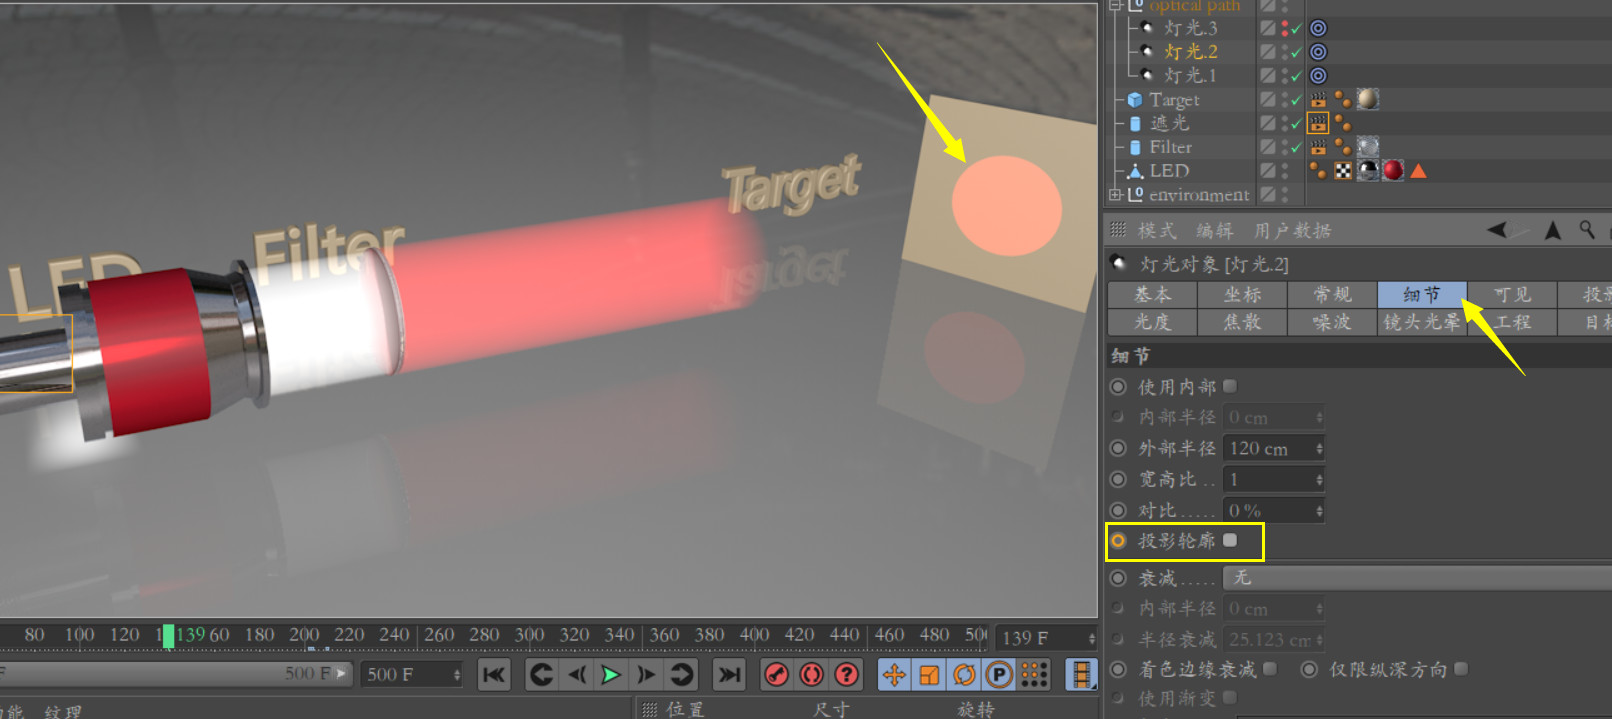Click the phong tag on Filter row

click(x=1343, y=147)
